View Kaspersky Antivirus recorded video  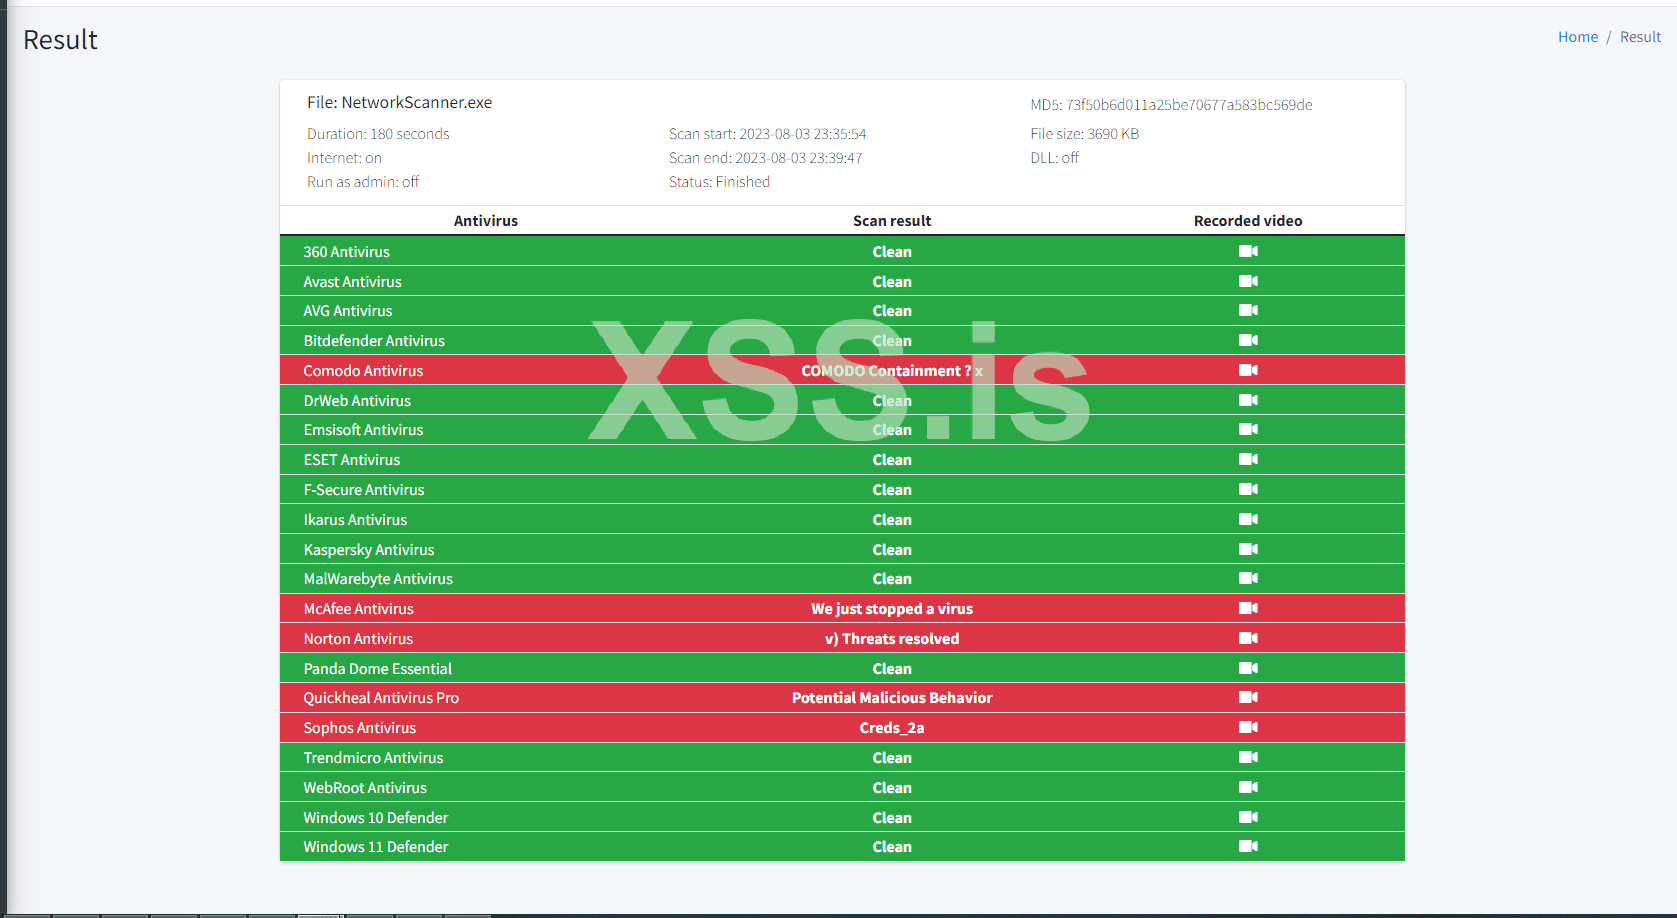click(x=1248, y=549)
